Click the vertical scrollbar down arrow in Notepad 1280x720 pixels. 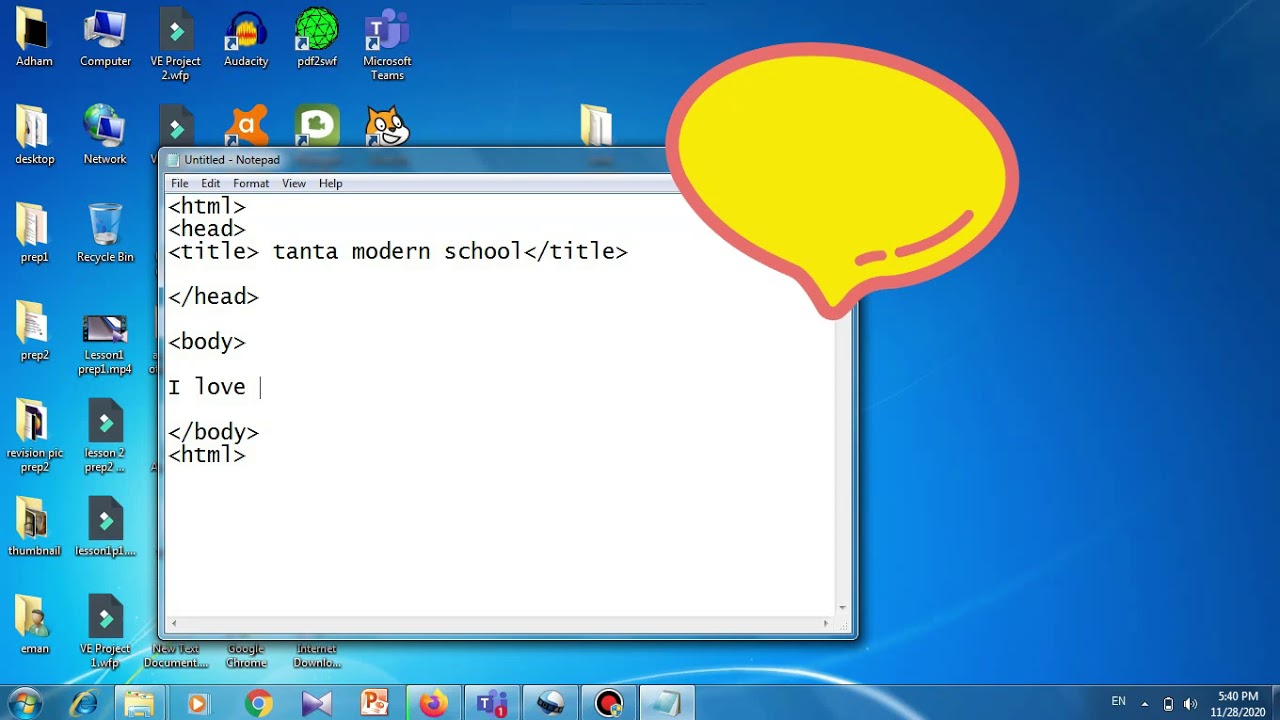(843, 607)
